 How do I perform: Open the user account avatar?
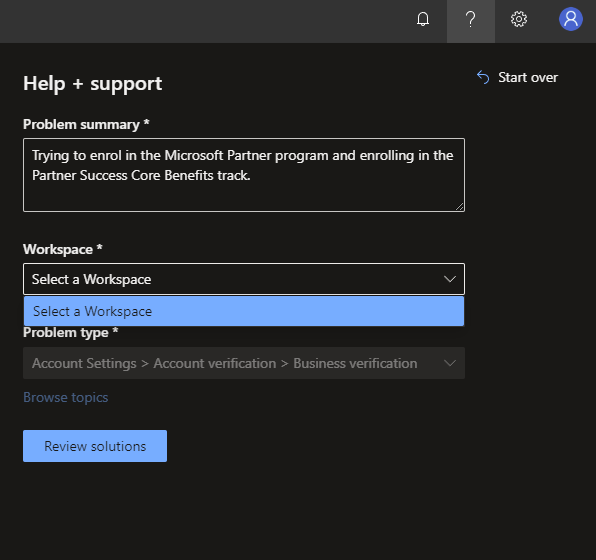tap(570, 19)
